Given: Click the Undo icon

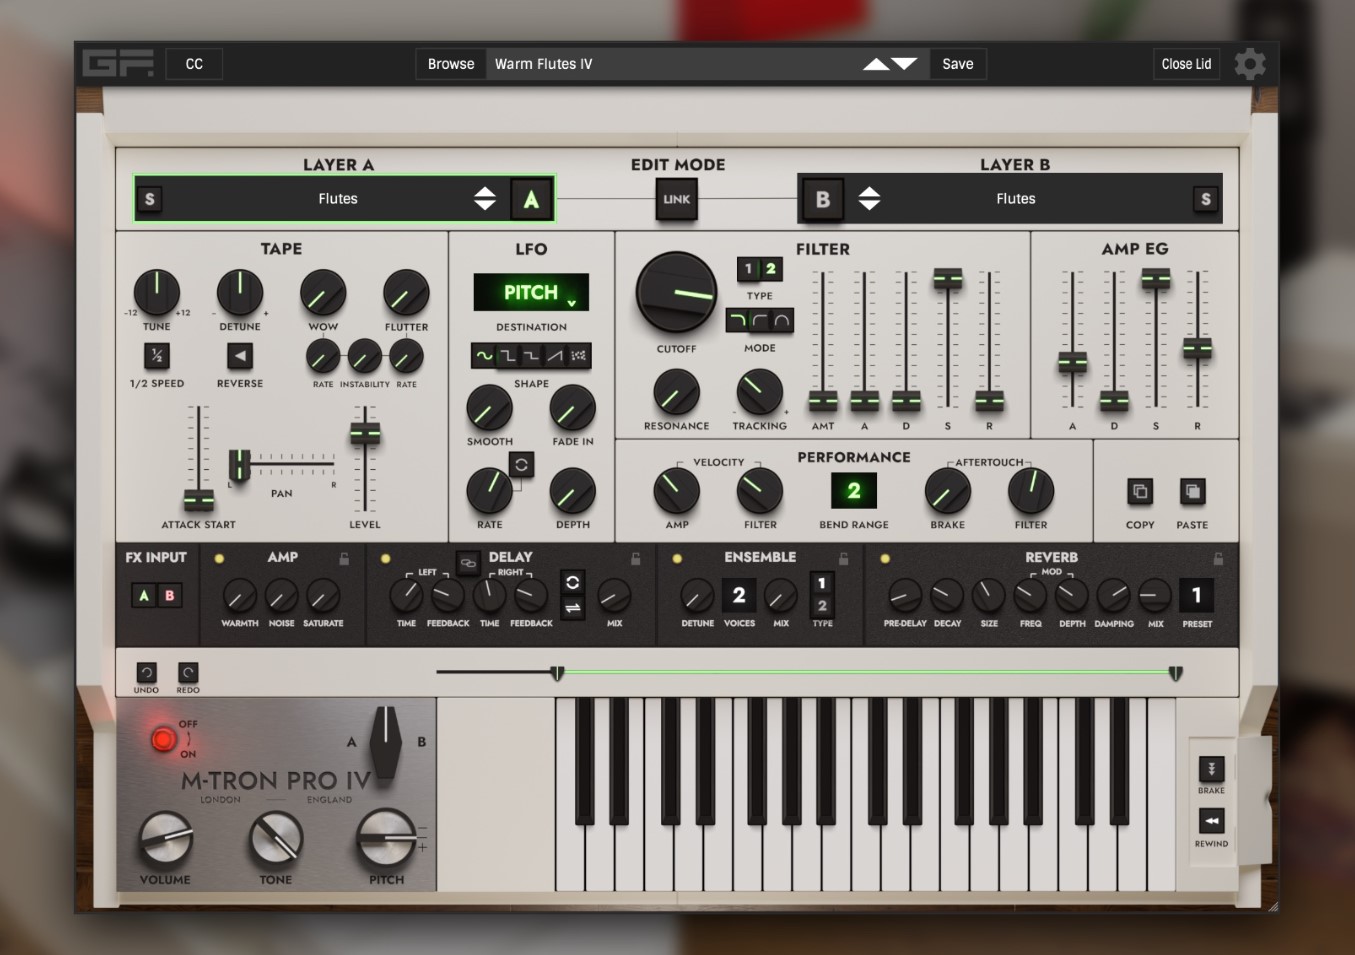Looking at the screenshot, I should tap(146, 673).
